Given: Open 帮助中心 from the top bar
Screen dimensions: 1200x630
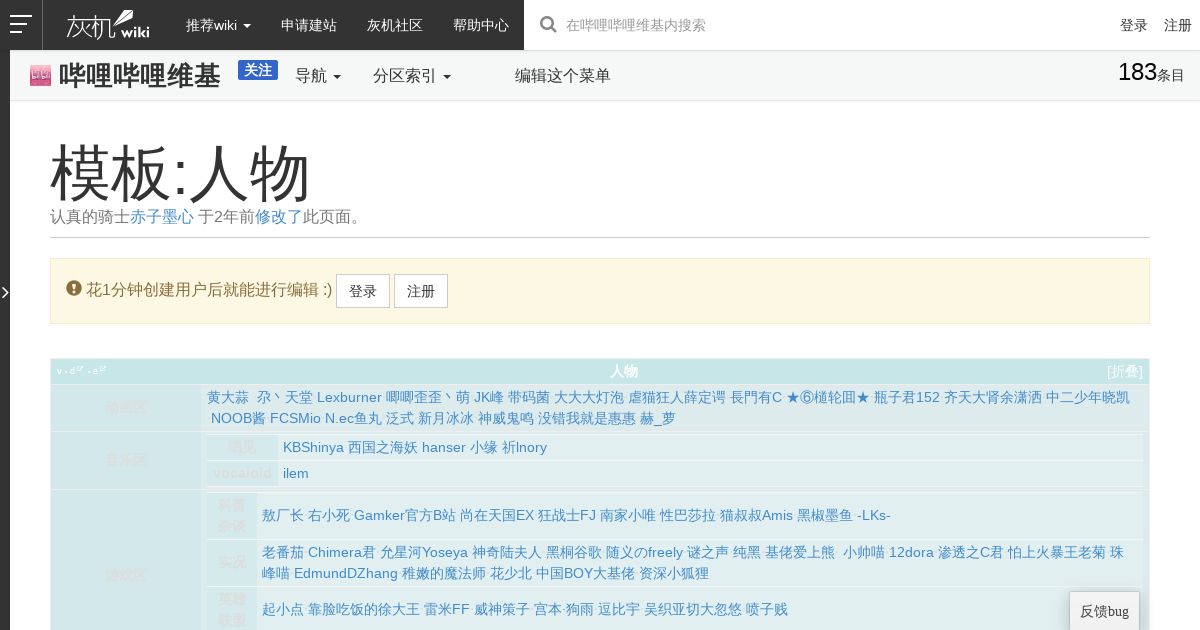Looking at the screenshot, I should 481,25.
